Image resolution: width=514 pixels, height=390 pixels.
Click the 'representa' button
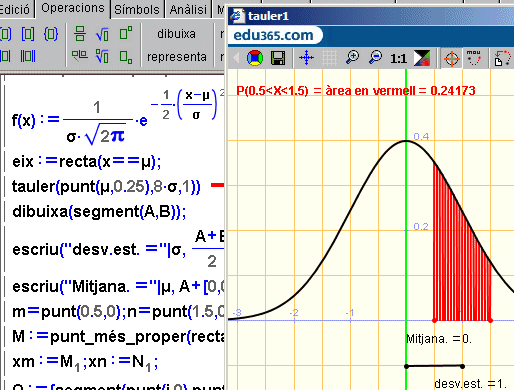[177, 57]
